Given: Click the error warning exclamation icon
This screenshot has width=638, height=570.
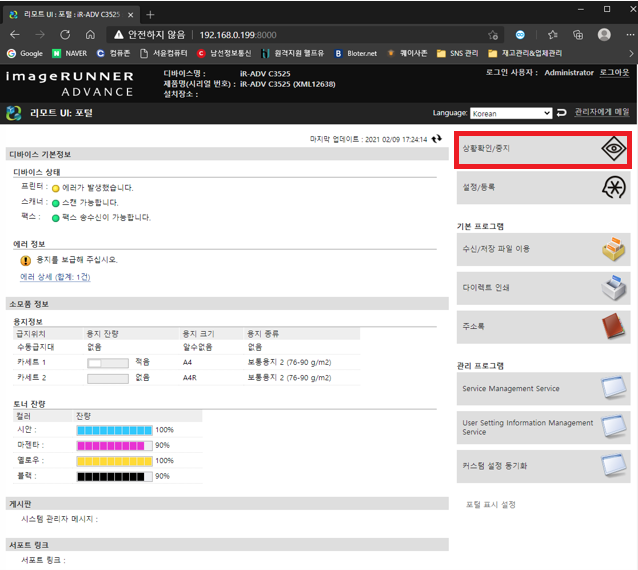Looking at the screenshot, I should click(26, 260).
